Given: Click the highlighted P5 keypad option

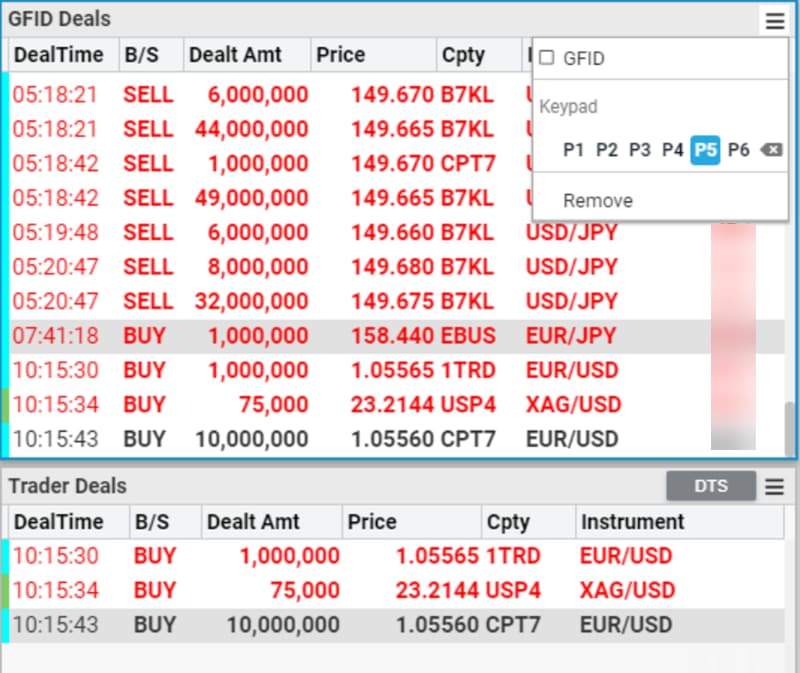Looking at the screenshot, I should click(706, 150).
